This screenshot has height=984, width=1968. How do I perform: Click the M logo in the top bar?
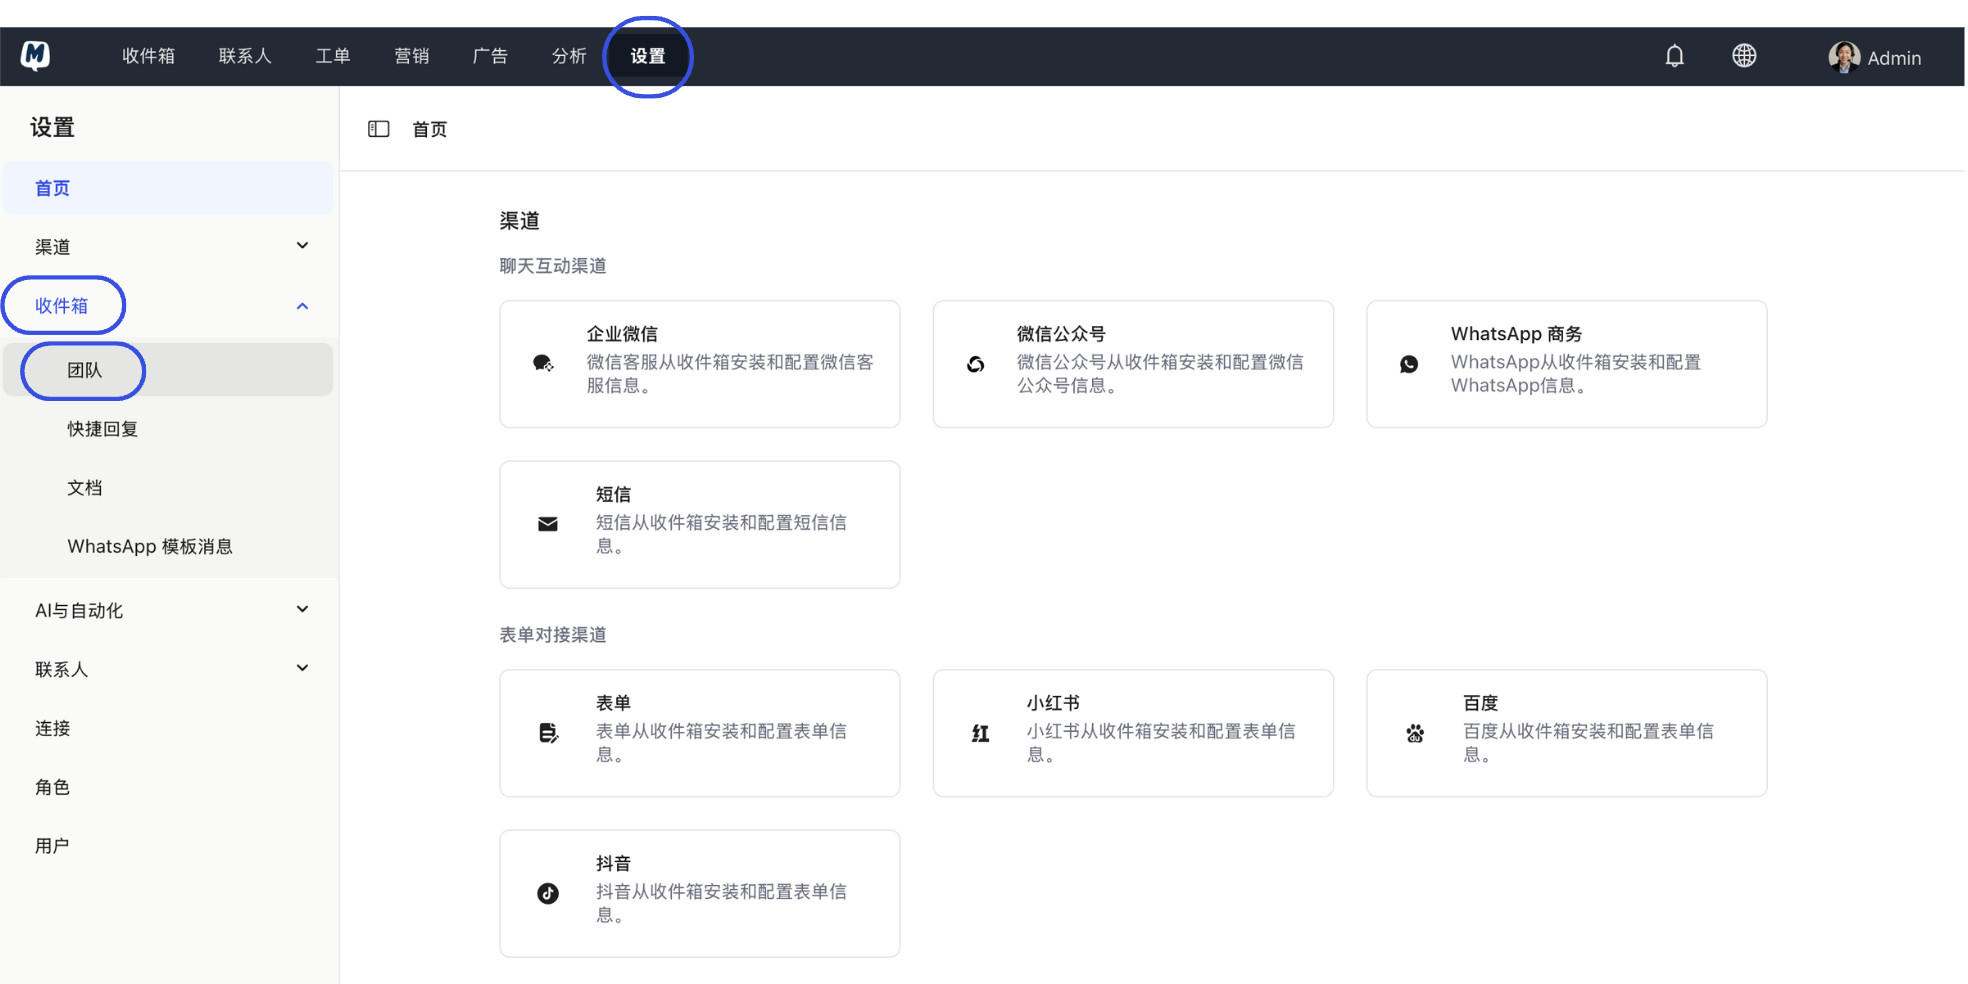coord(37,56)
